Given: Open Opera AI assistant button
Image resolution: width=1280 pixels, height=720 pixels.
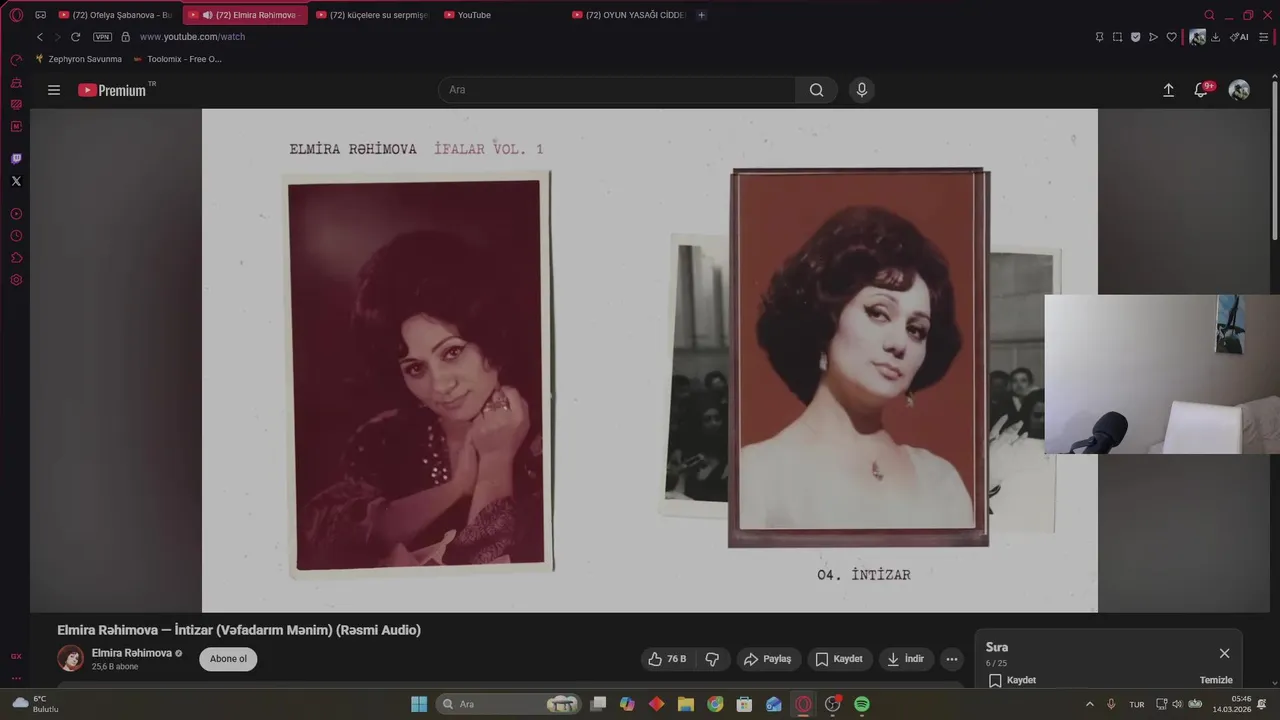Looking at the screenshot, I should [x=1239, y=37].
